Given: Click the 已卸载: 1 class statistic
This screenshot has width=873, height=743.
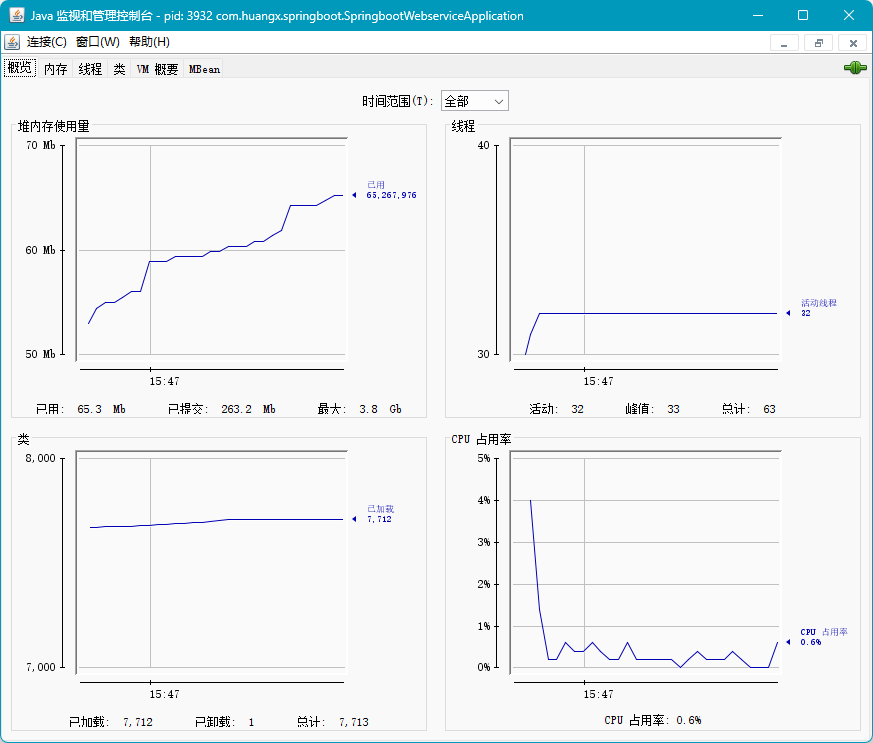Looking at the screenshot, I should point(225,722).
